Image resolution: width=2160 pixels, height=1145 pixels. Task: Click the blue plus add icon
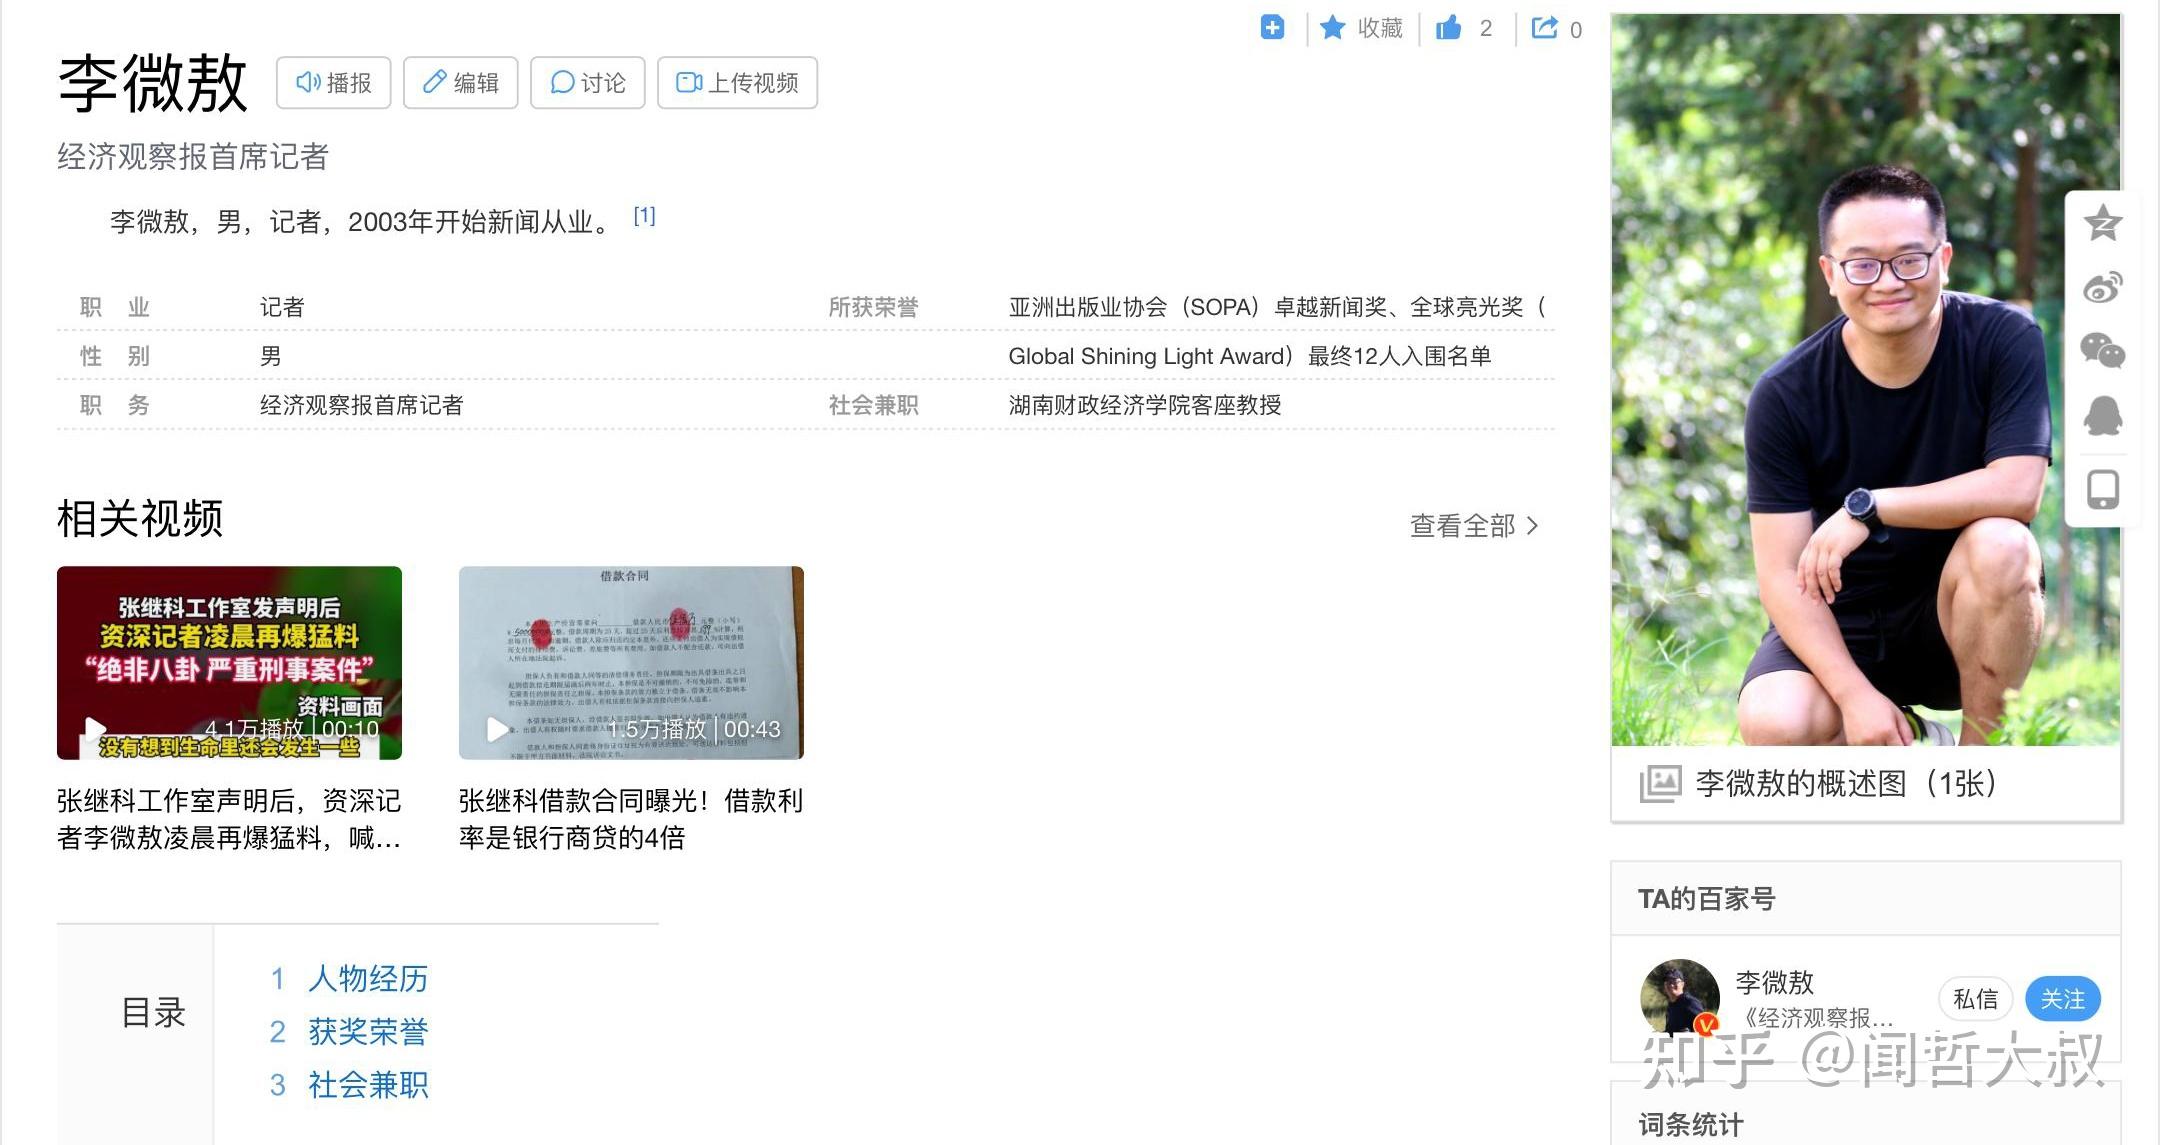tap(1272, 28)
